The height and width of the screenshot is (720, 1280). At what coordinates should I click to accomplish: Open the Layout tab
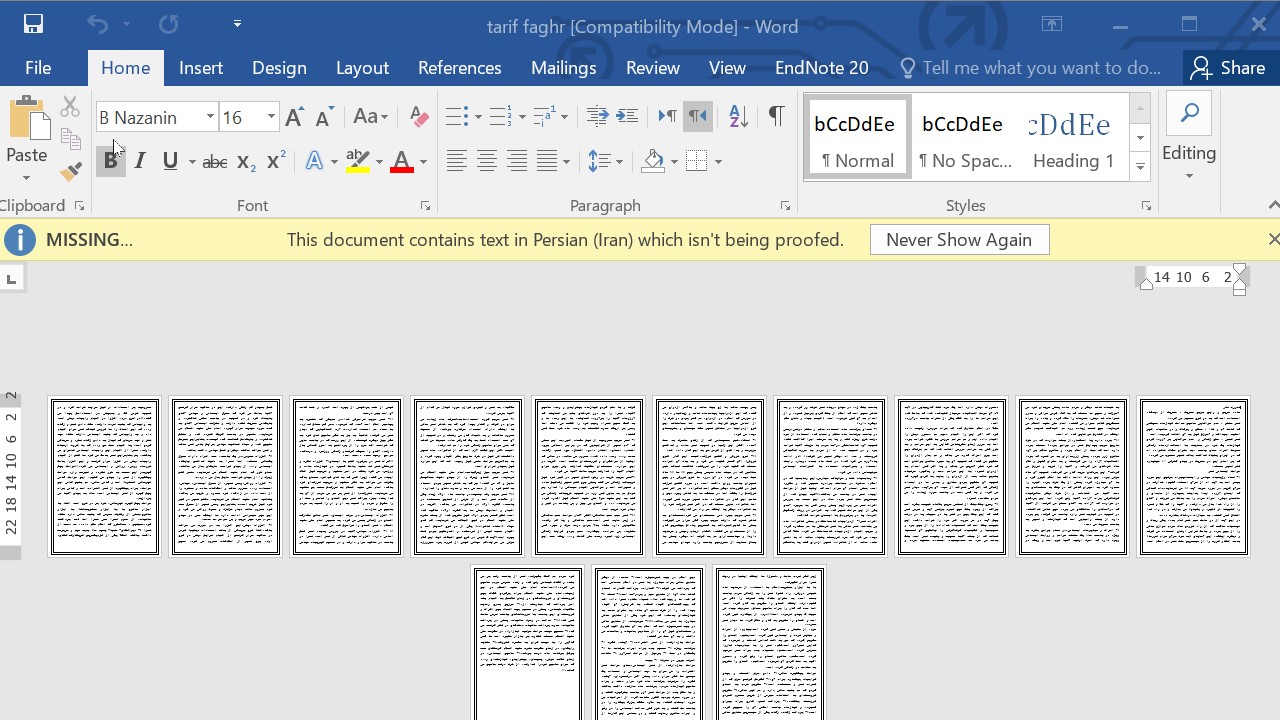[x=362, y=68]
